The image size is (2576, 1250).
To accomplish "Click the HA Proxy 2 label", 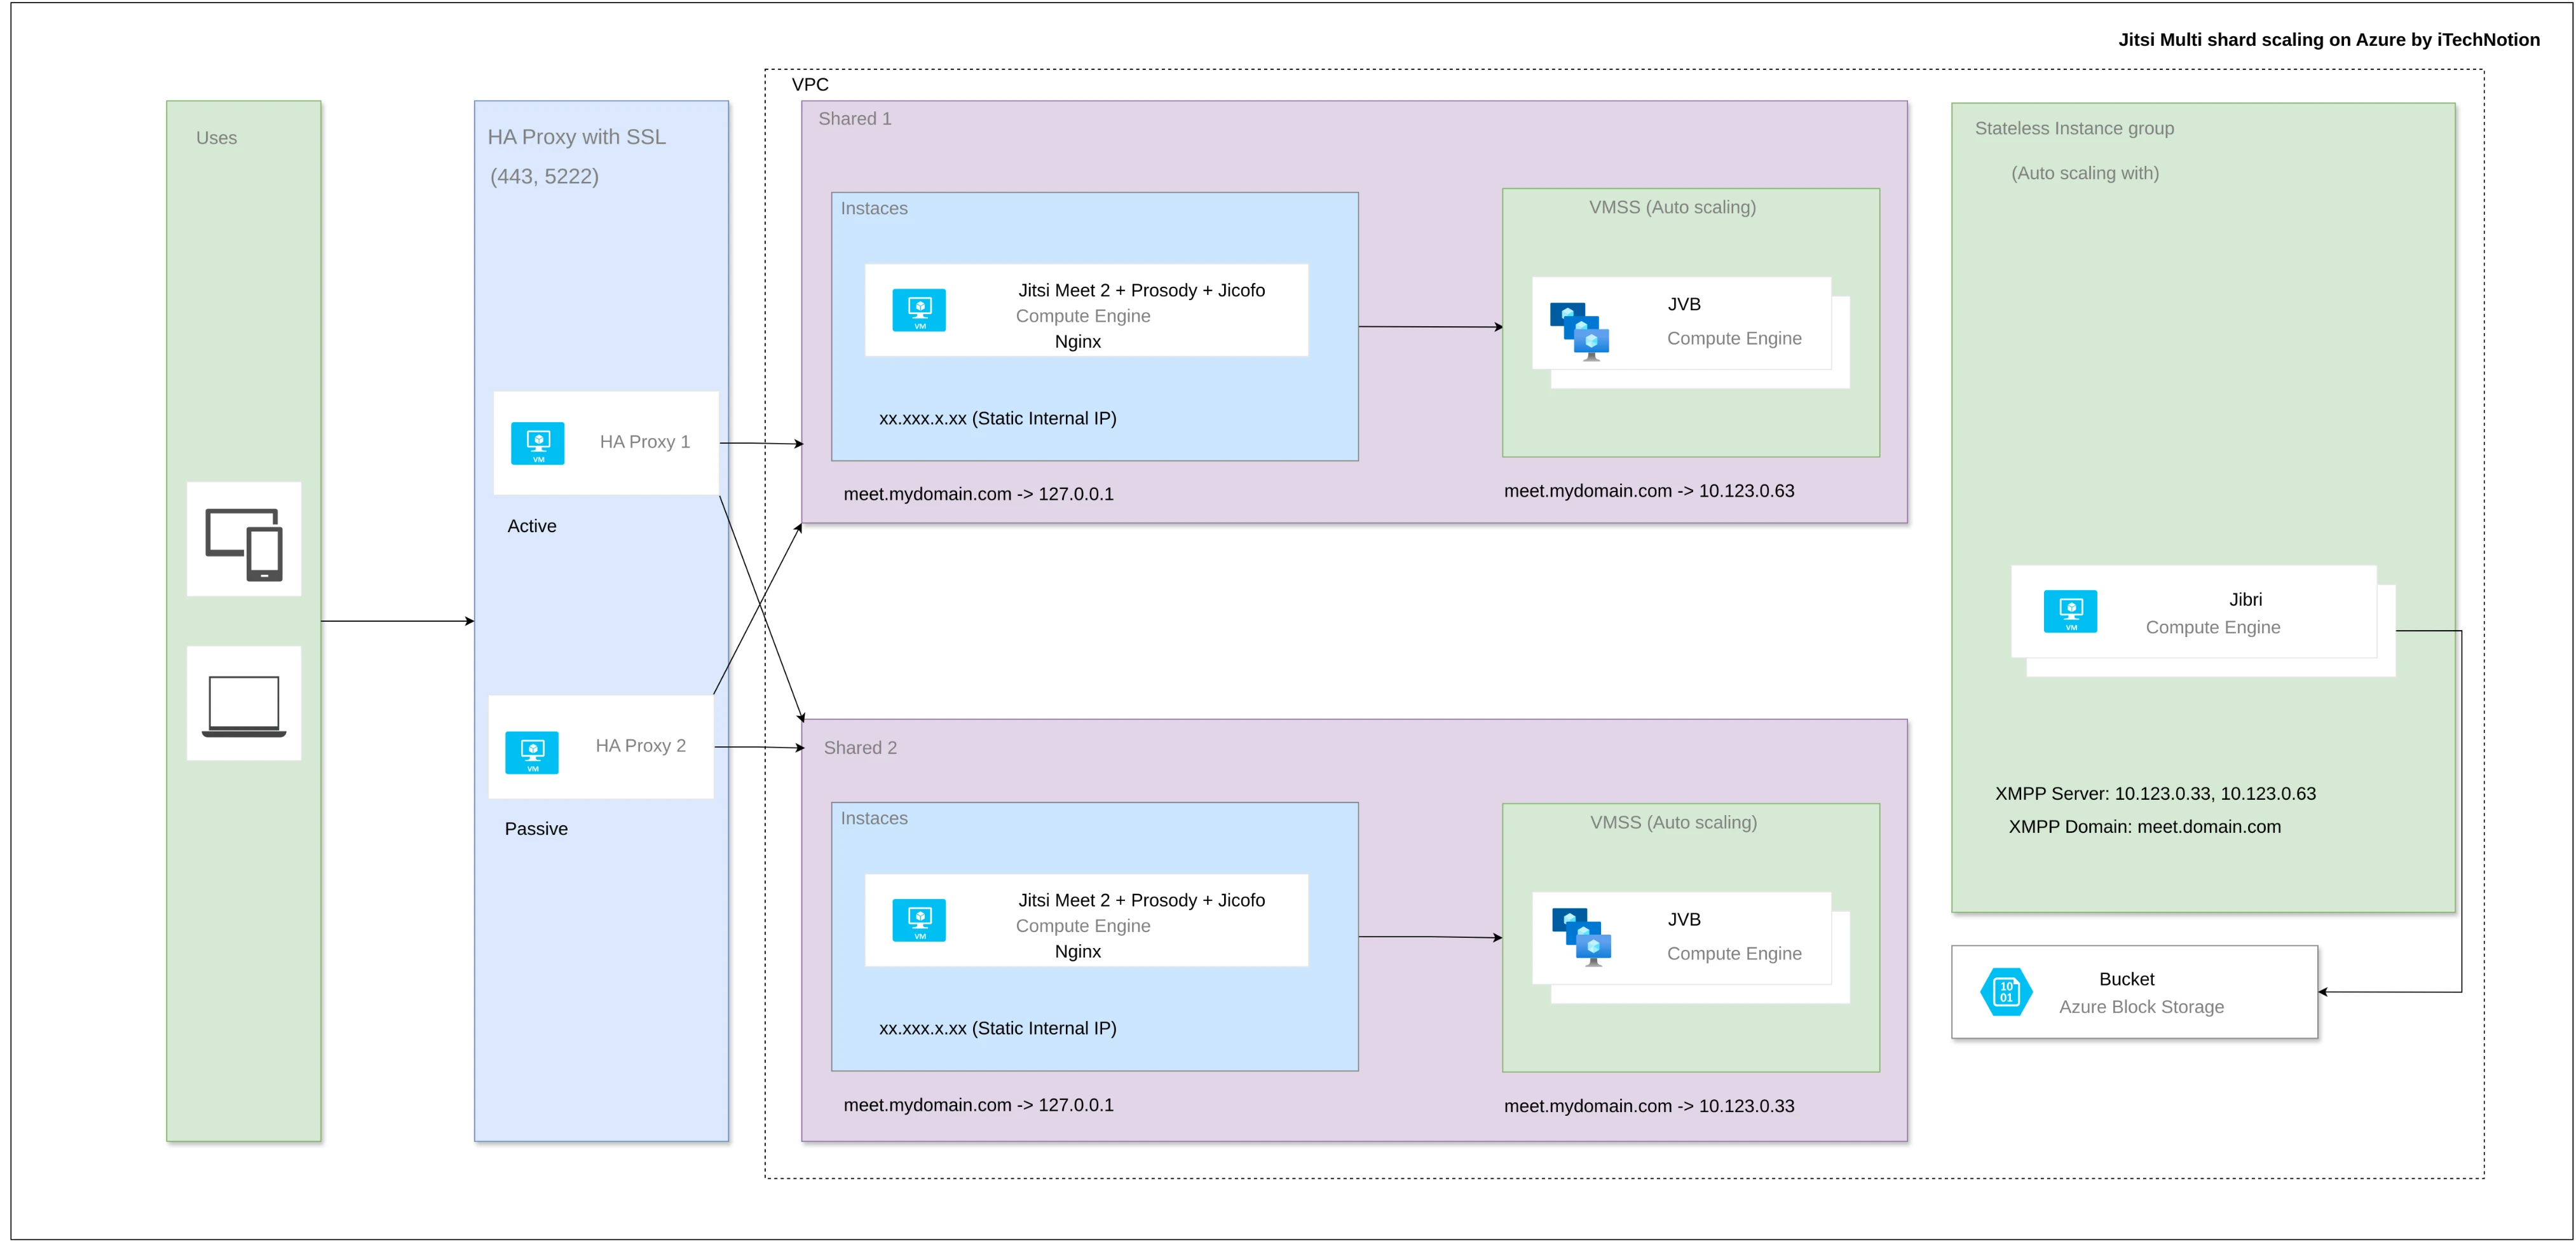I will (641, 746).
